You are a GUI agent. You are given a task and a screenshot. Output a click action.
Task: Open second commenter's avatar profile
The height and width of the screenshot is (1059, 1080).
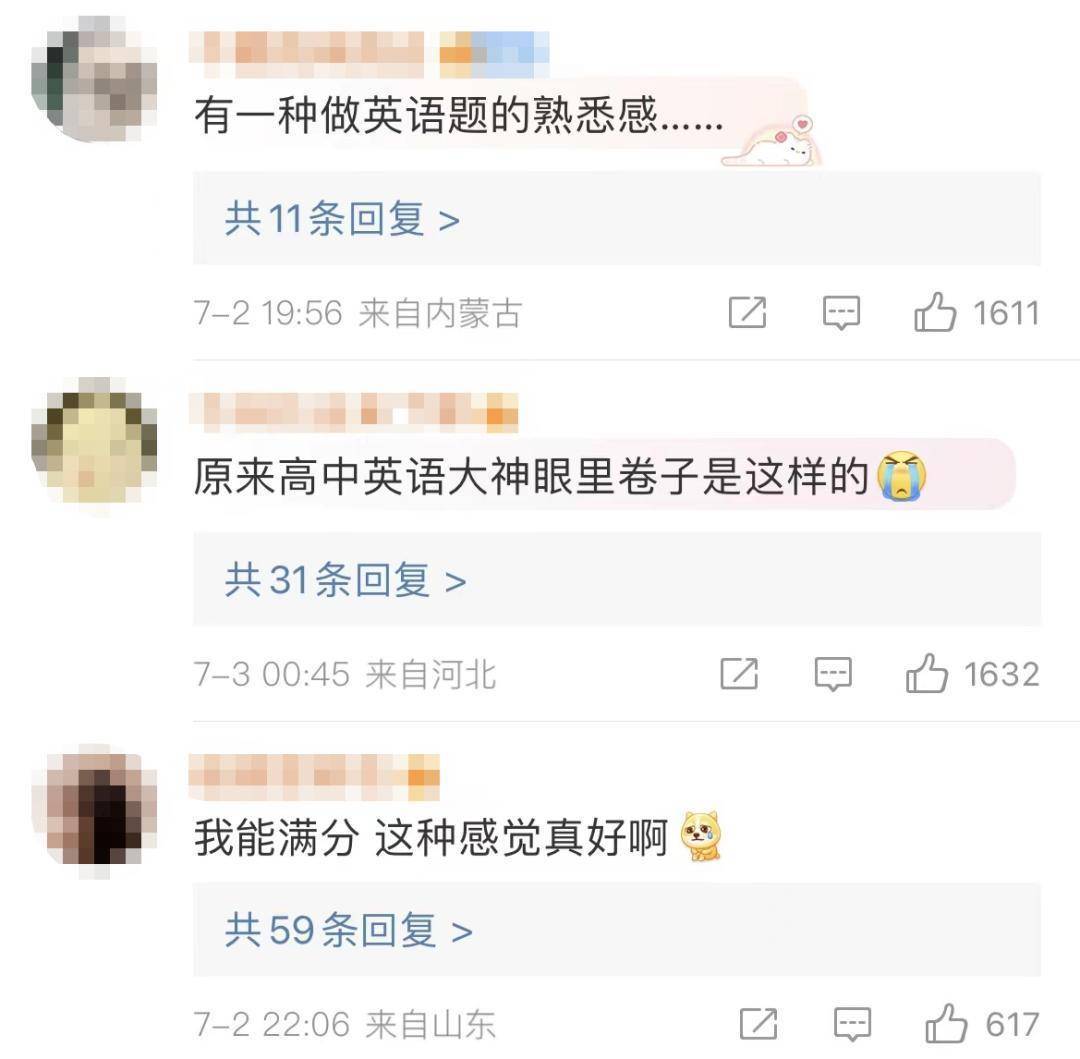pyautogui.click(x=94, y=441)
